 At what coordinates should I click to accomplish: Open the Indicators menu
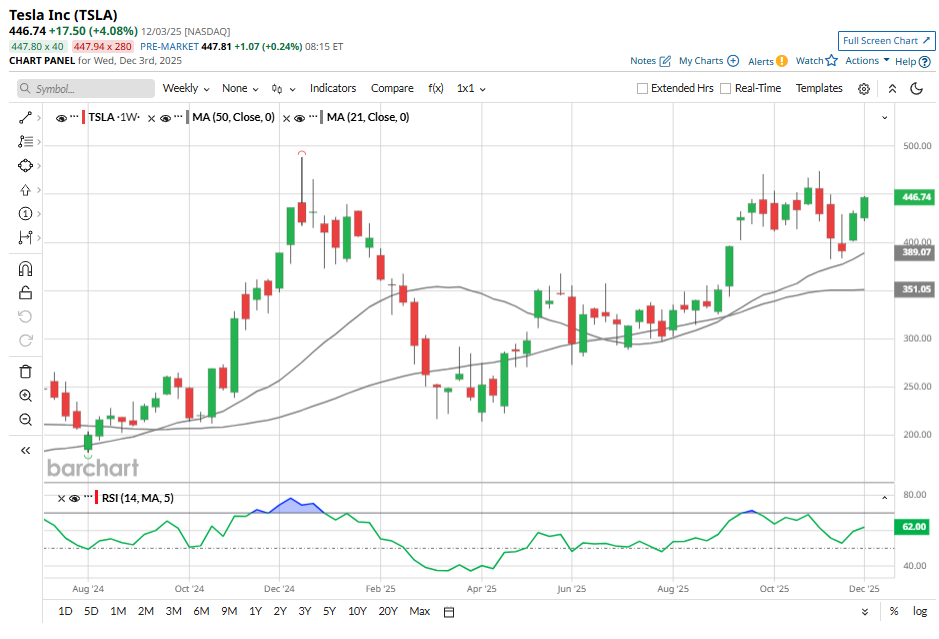click(x=333, y=88)
